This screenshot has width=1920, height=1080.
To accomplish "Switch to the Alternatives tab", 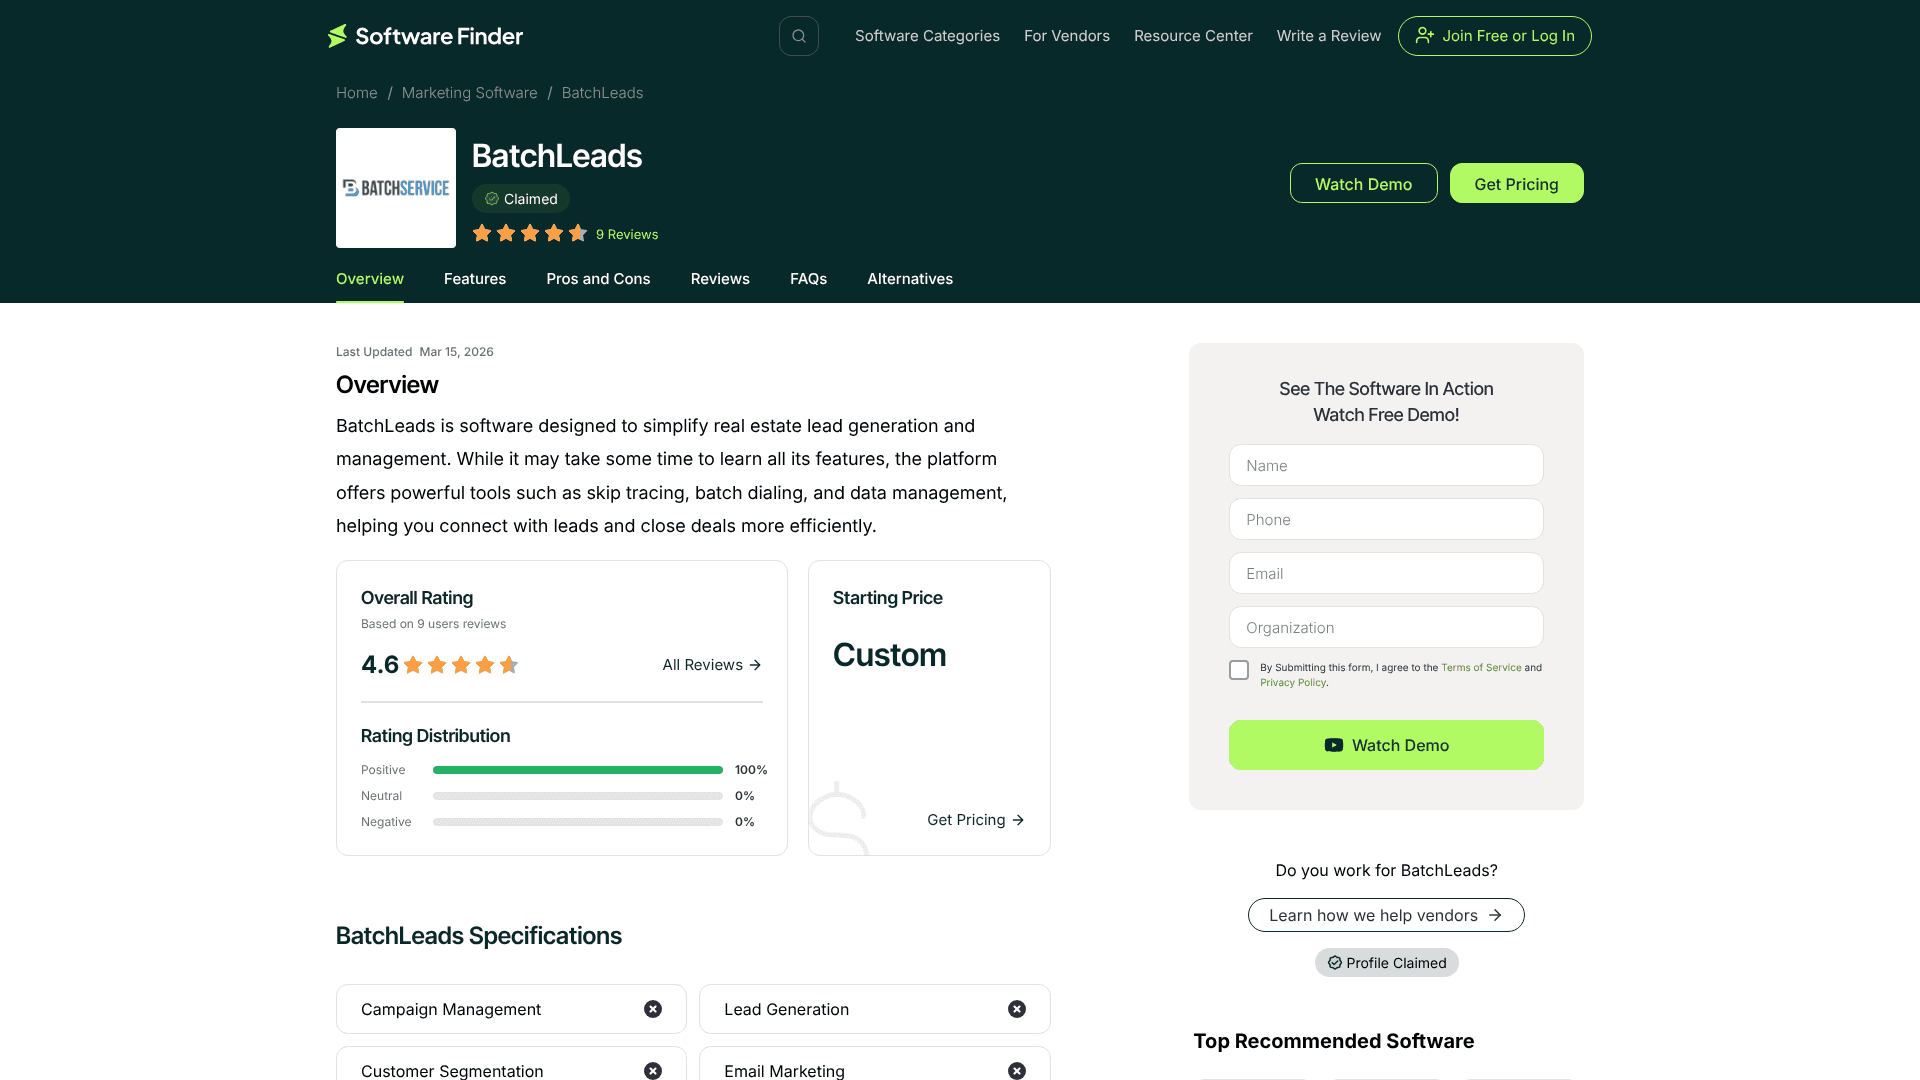I will click(910, 279).
